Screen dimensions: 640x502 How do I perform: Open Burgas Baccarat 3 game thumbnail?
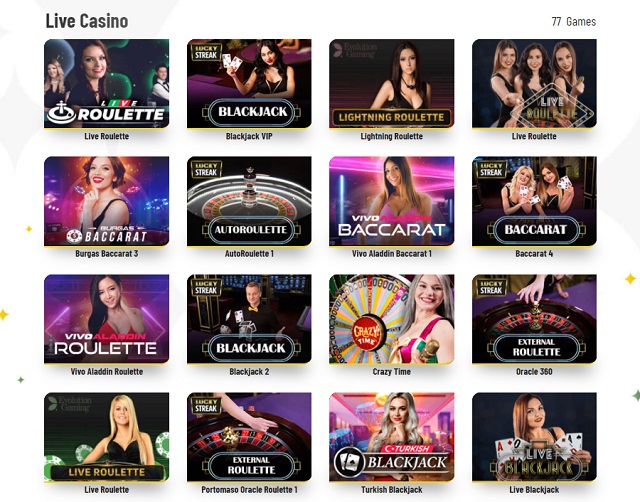107,202
